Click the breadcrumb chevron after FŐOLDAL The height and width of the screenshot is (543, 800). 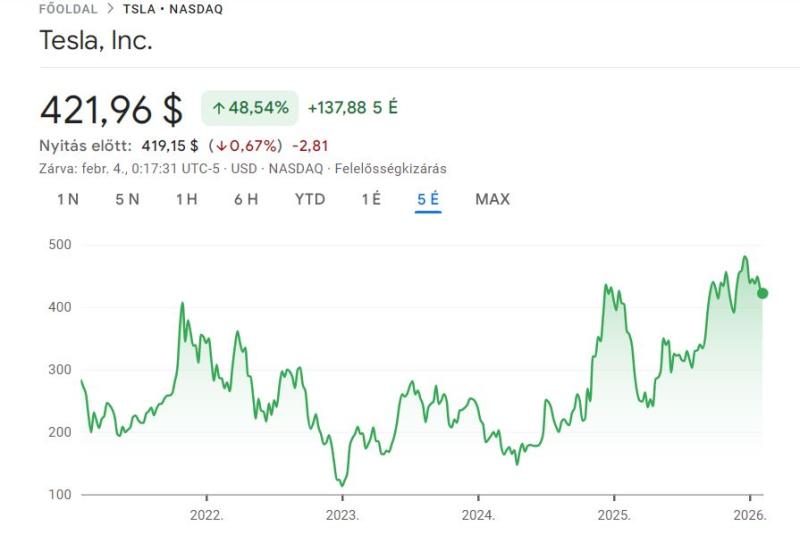tap(110, 9)
